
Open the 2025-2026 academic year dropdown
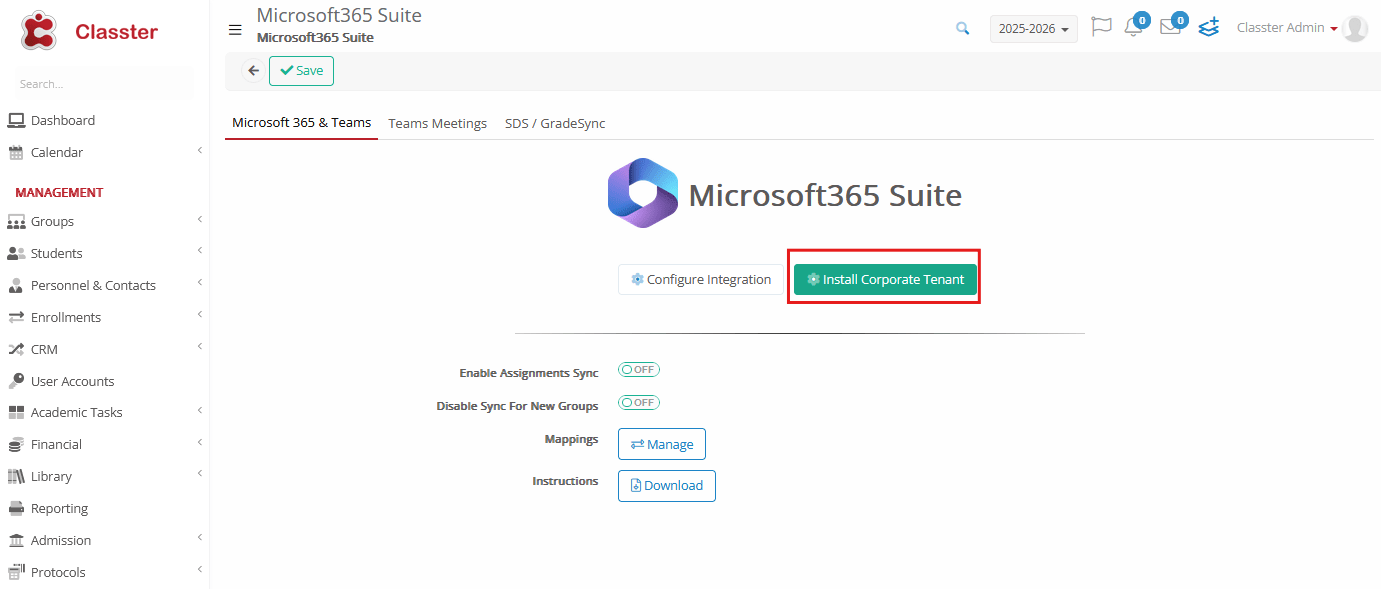(1034, 29)
